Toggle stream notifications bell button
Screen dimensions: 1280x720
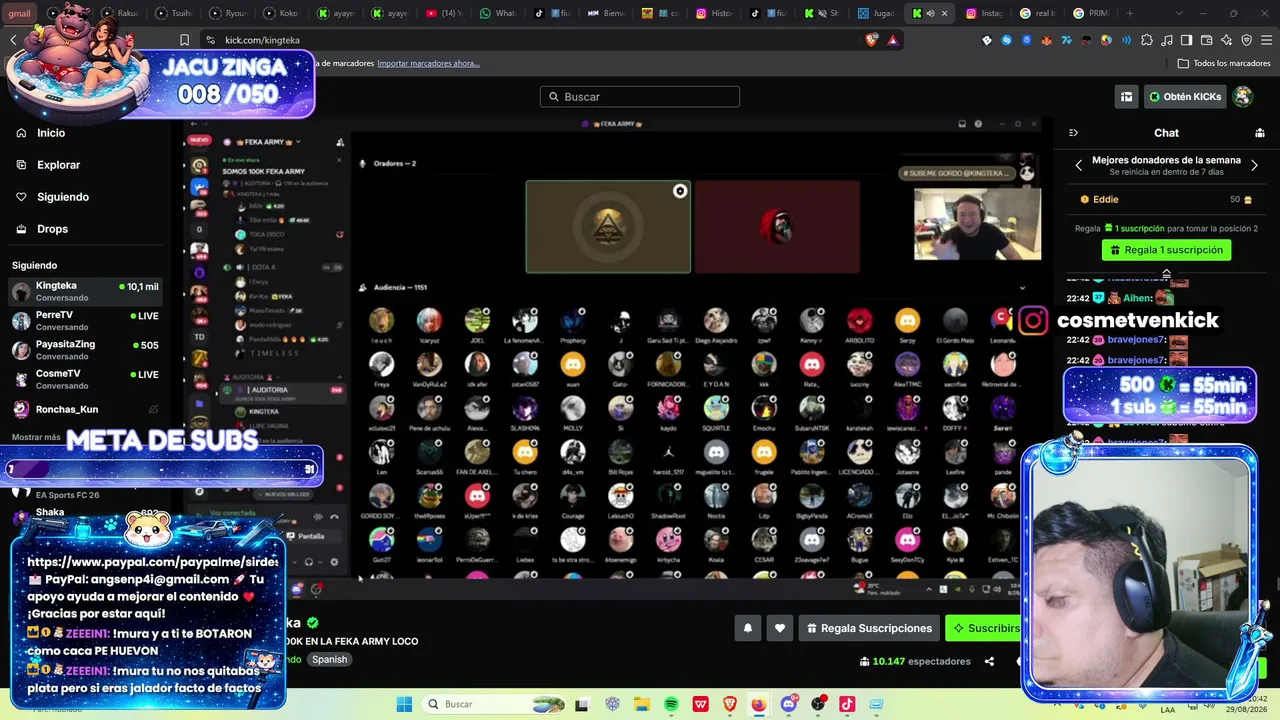coord(748,628)
